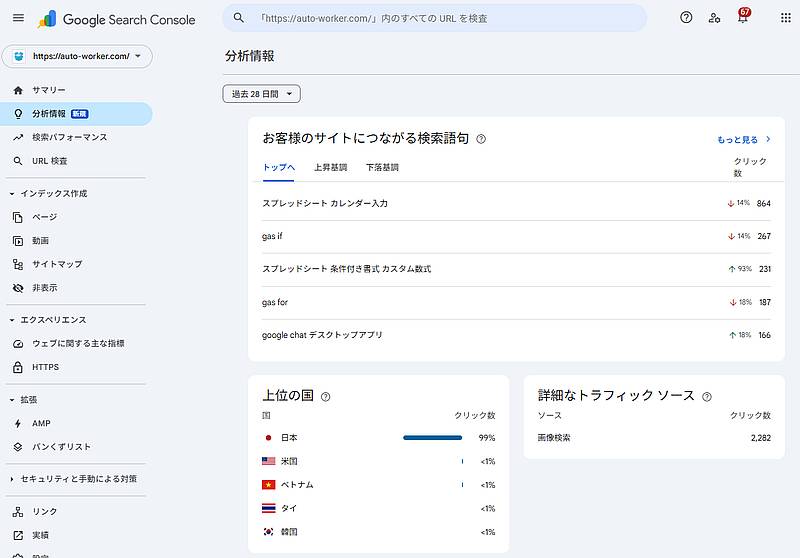Viewport: 800px width, 558px height.
Task: Switch to the 上昇基調 tab
Action: click(330, 168)
